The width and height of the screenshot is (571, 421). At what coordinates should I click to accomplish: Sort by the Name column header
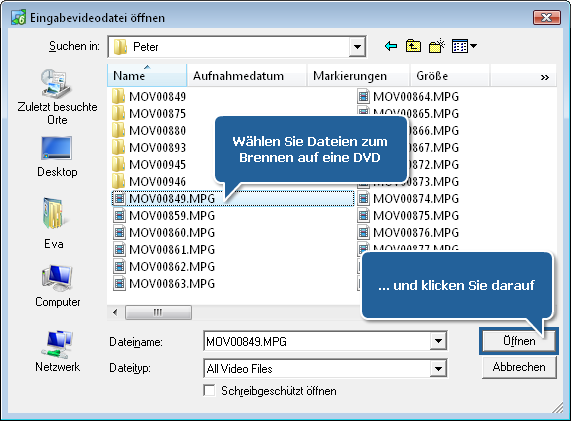pos(147,75)
